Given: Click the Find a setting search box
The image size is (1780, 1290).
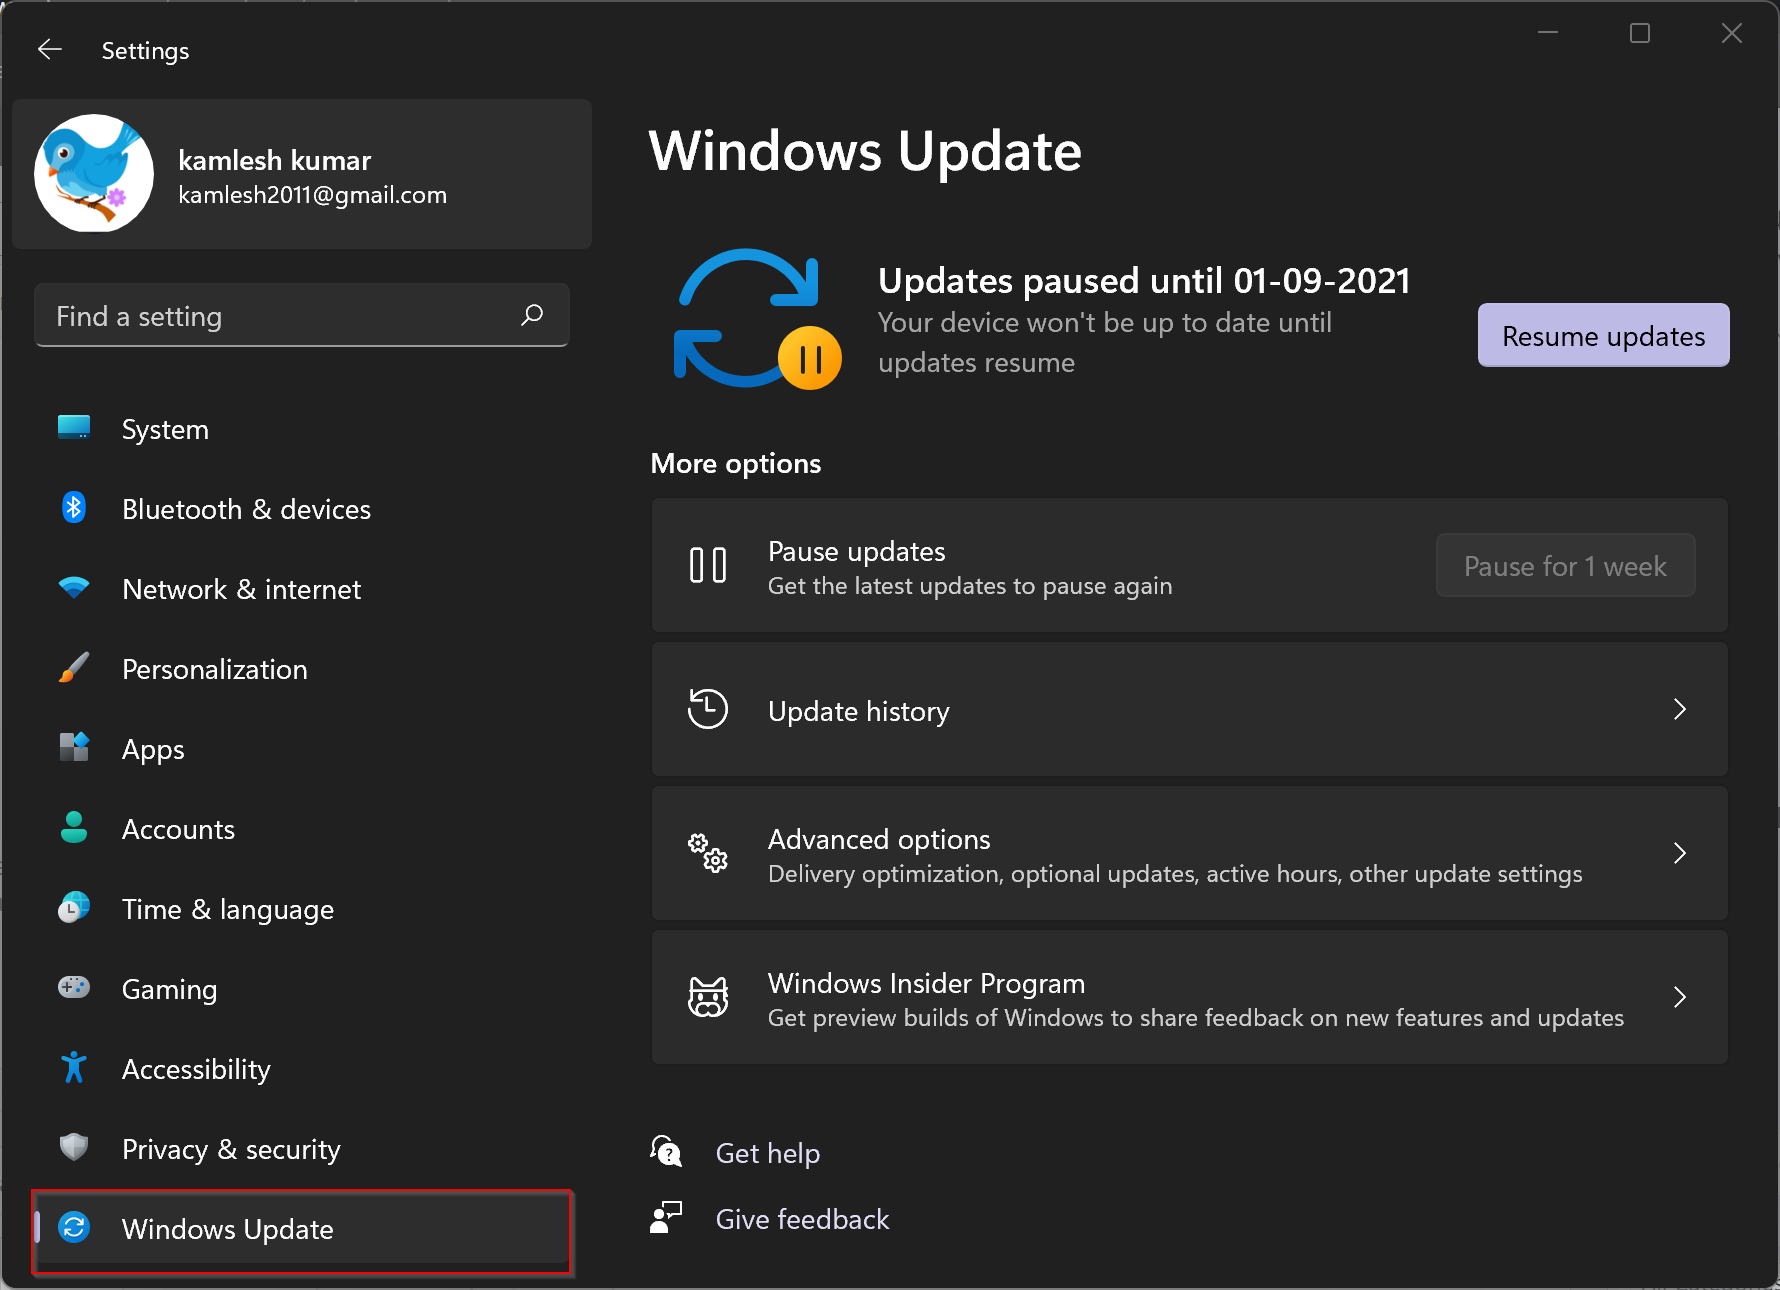Looking at the screenshot, I should click(301, 316).
